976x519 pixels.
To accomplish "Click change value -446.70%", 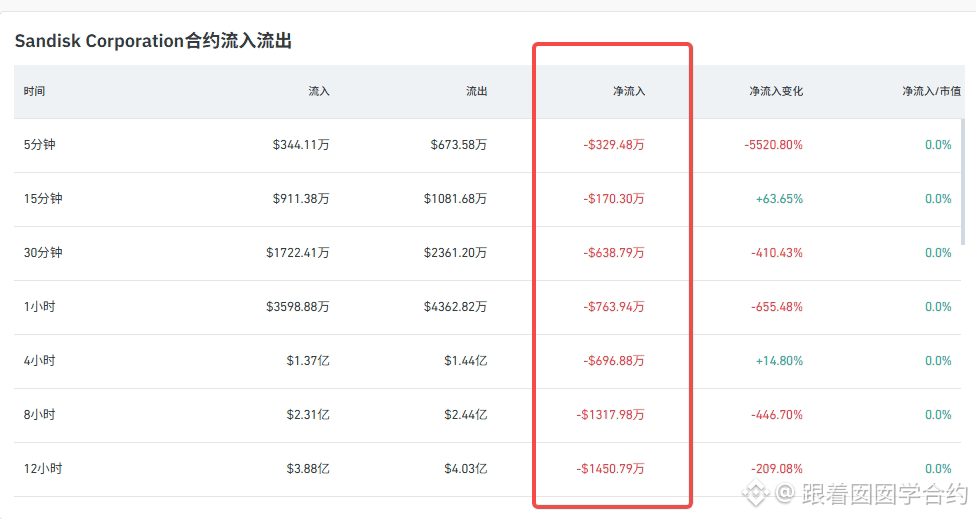I will [x=777, y=414].
